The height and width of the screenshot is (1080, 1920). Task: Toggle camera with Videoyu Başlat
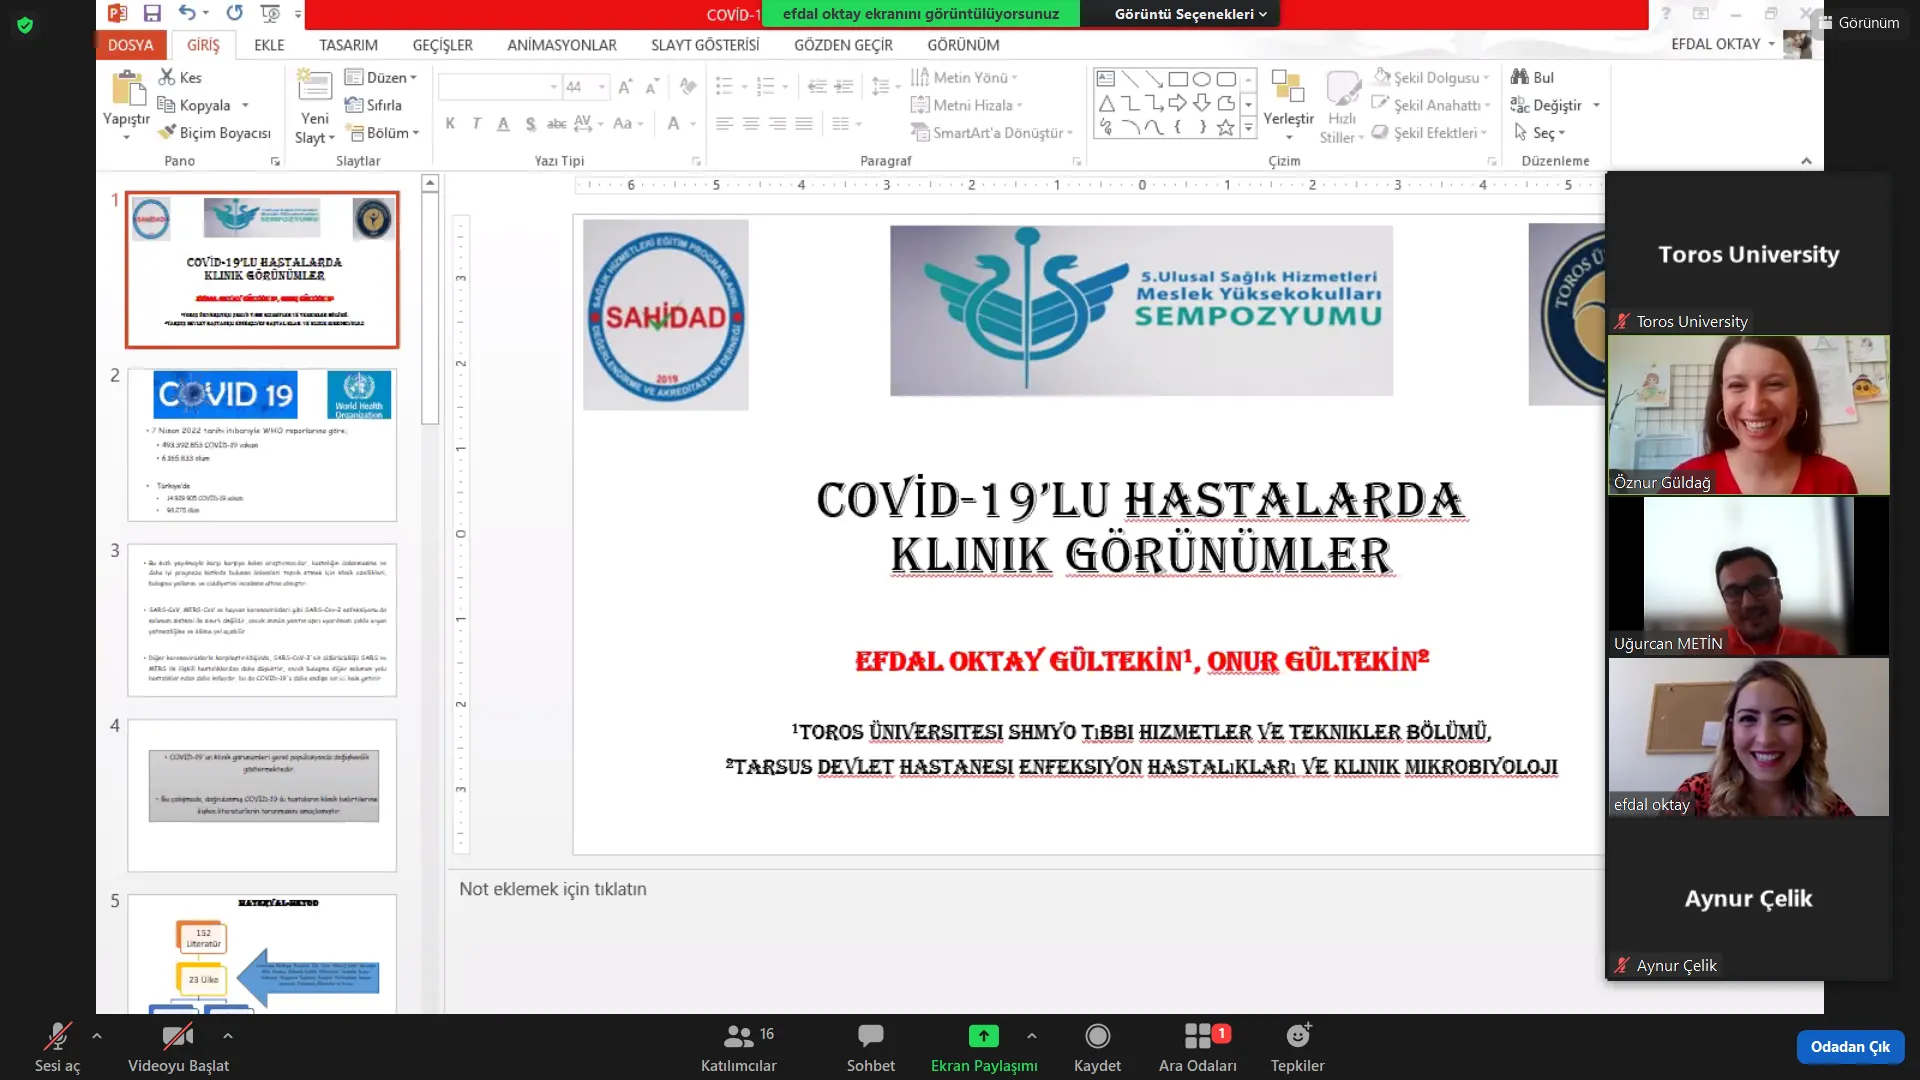178,1047
